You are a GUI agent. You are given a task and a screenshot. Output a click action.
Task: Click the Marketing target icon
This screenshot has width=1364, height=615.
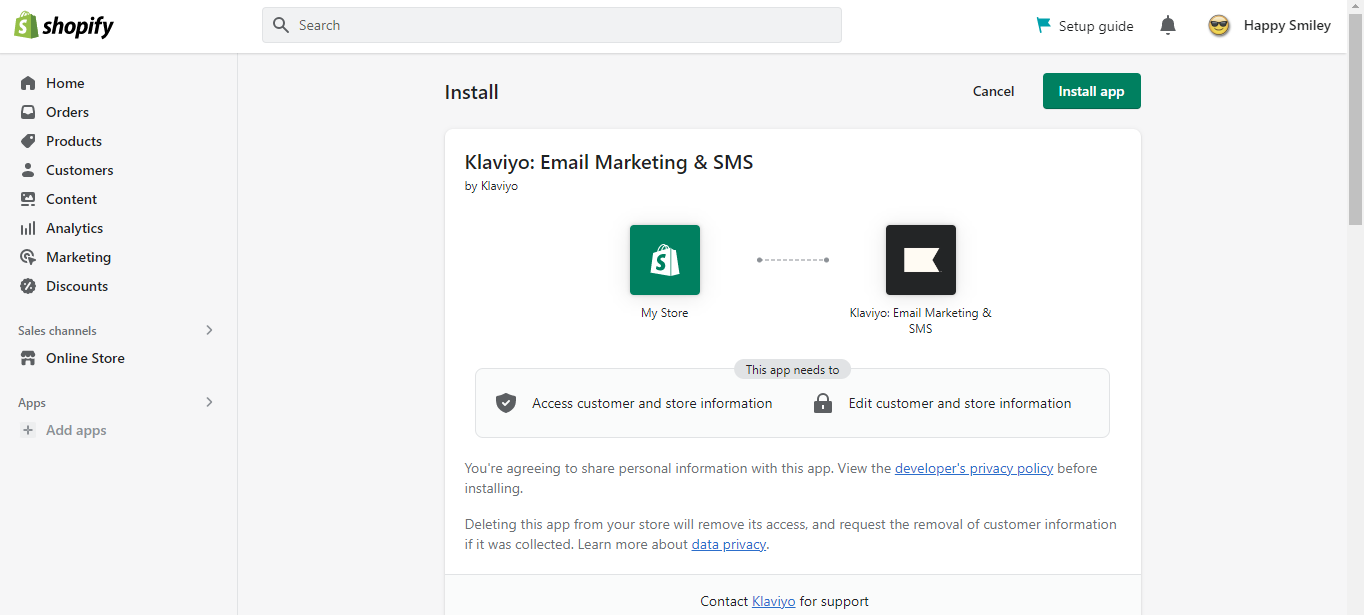click(28, 257)
